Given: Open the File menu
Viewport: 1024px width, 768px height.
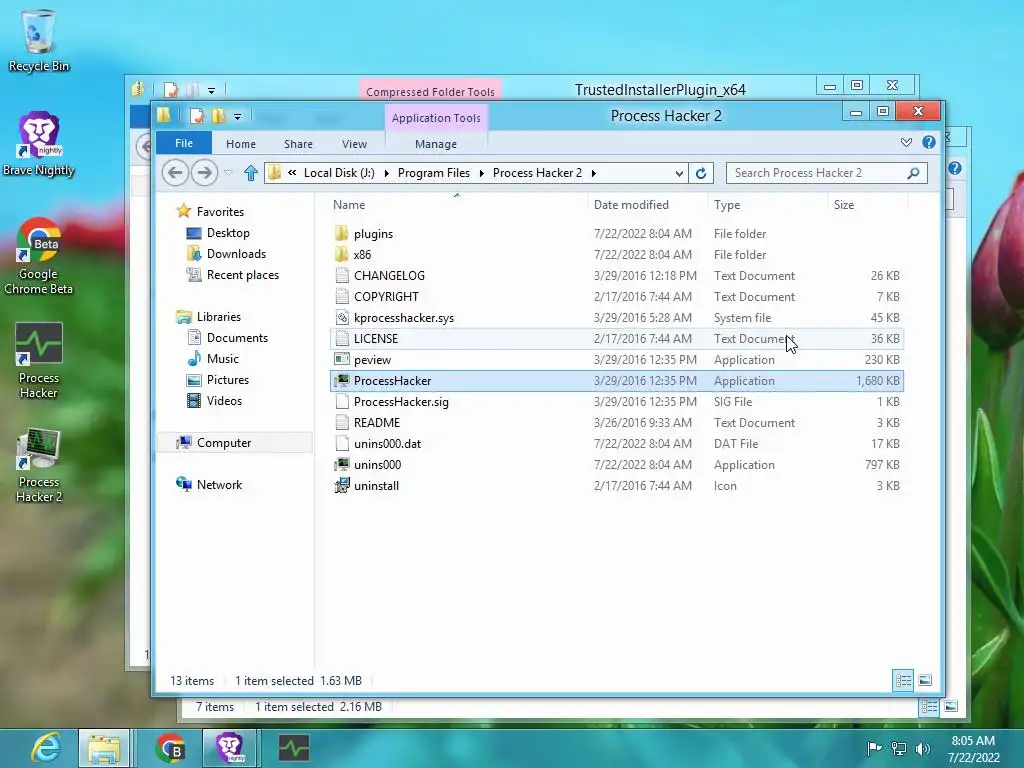Looking at the screenshot, I should pos(184,143).
